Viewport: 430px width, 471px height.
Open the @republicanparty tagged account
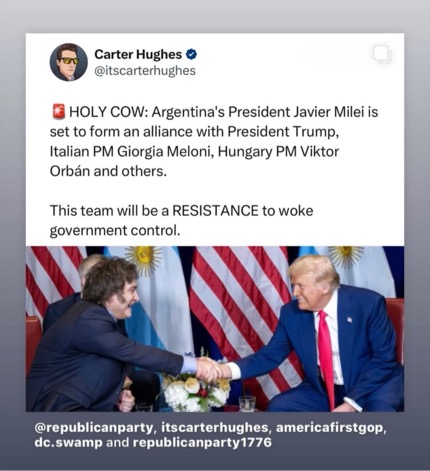coord(94,428)
